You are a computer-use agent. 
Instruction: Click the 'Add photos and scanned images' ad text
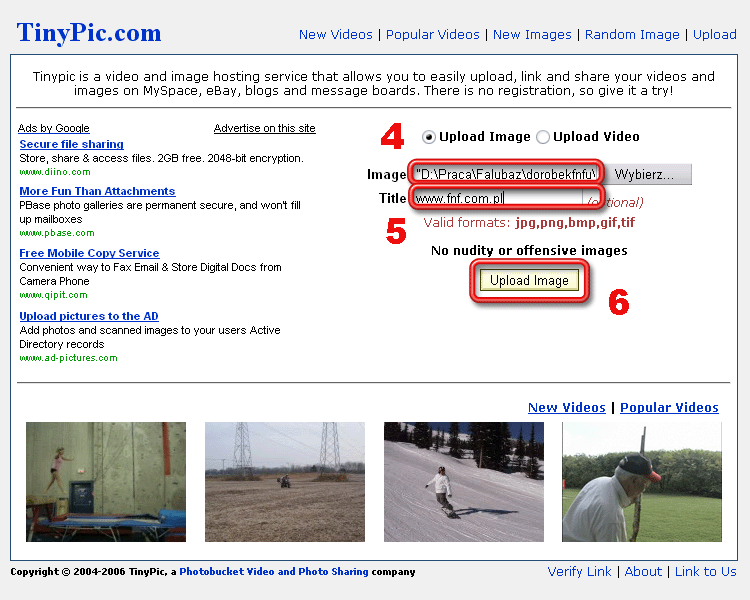[150, 337]
